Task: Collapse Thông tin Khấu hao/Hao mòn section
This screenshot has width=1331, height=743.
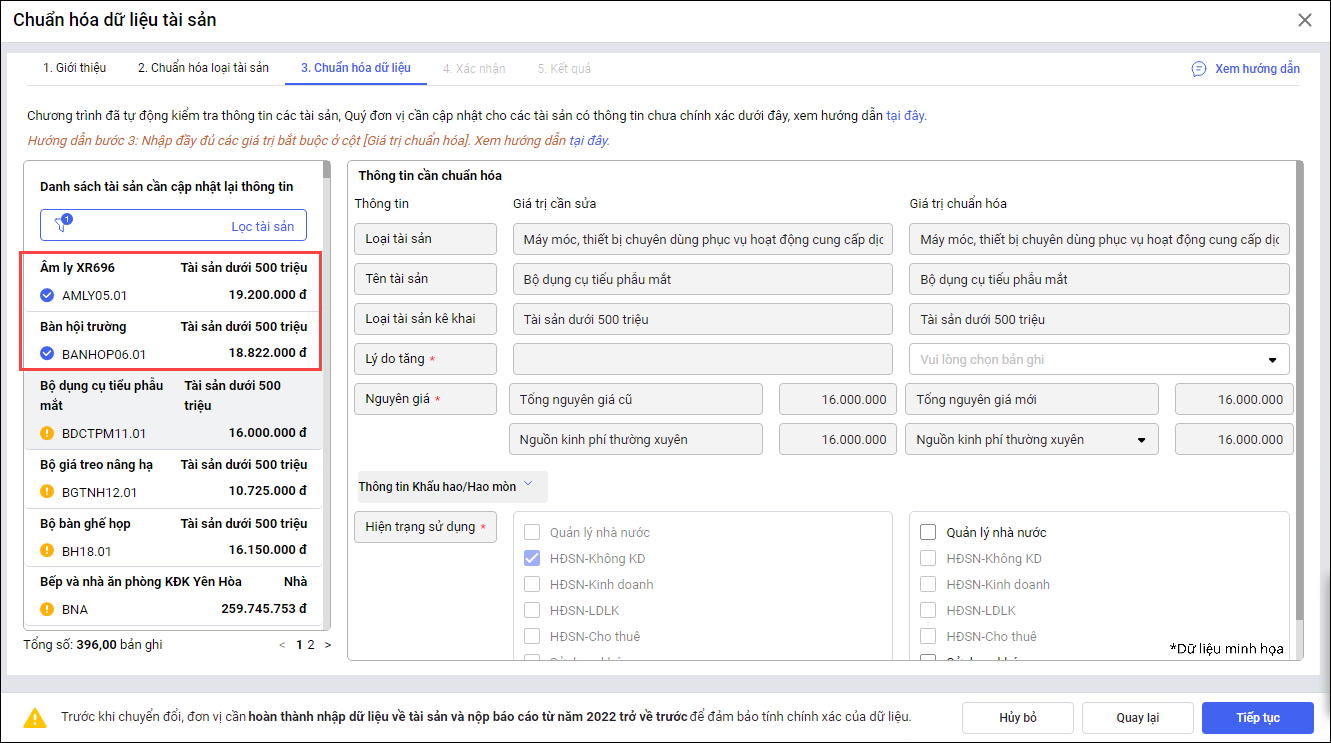Action: pos(528,485)
